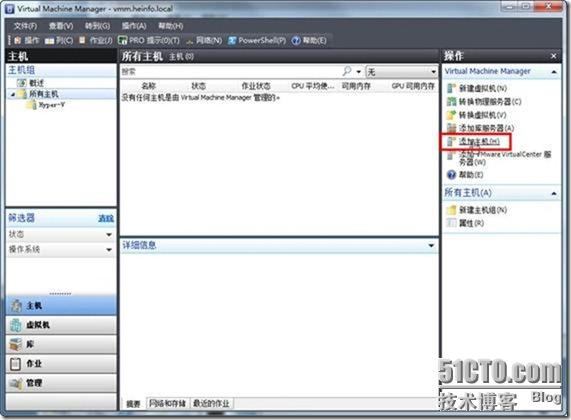Open the search options arrow beside the magnifier
Image resolution: width=571 pixels, height=420 pixels.
(x=359, y=72)
